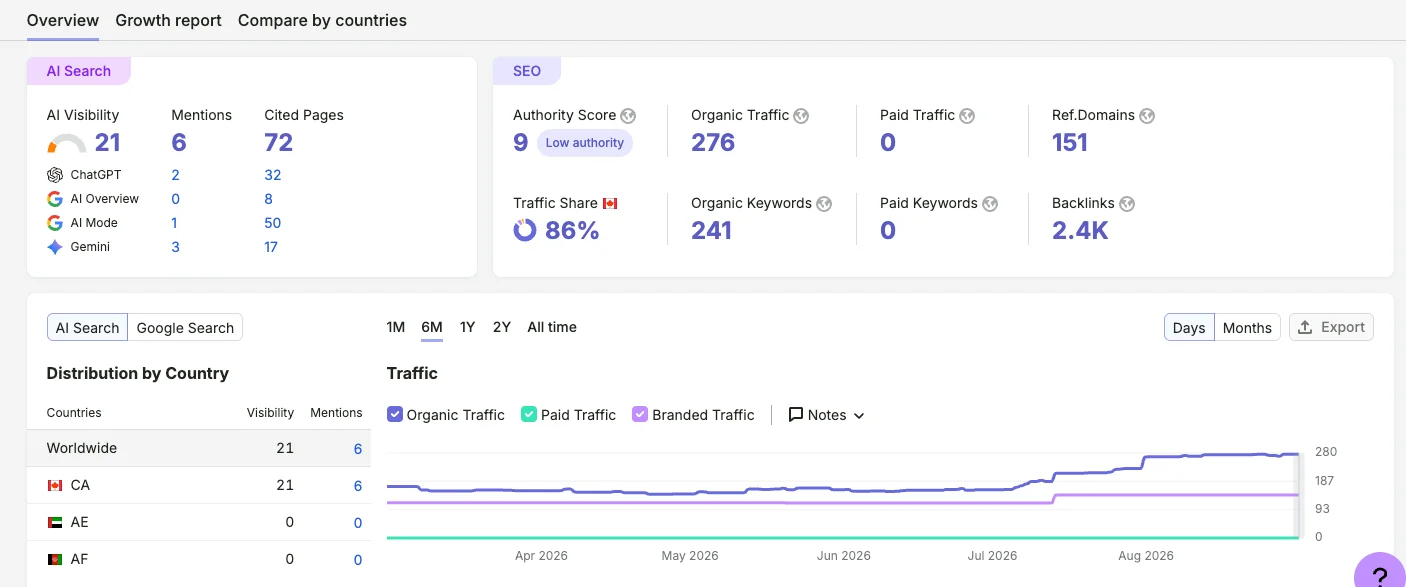Click the UAE flag in the AE row
This screenshot has width=1406, height=587.
click(55, 523)
